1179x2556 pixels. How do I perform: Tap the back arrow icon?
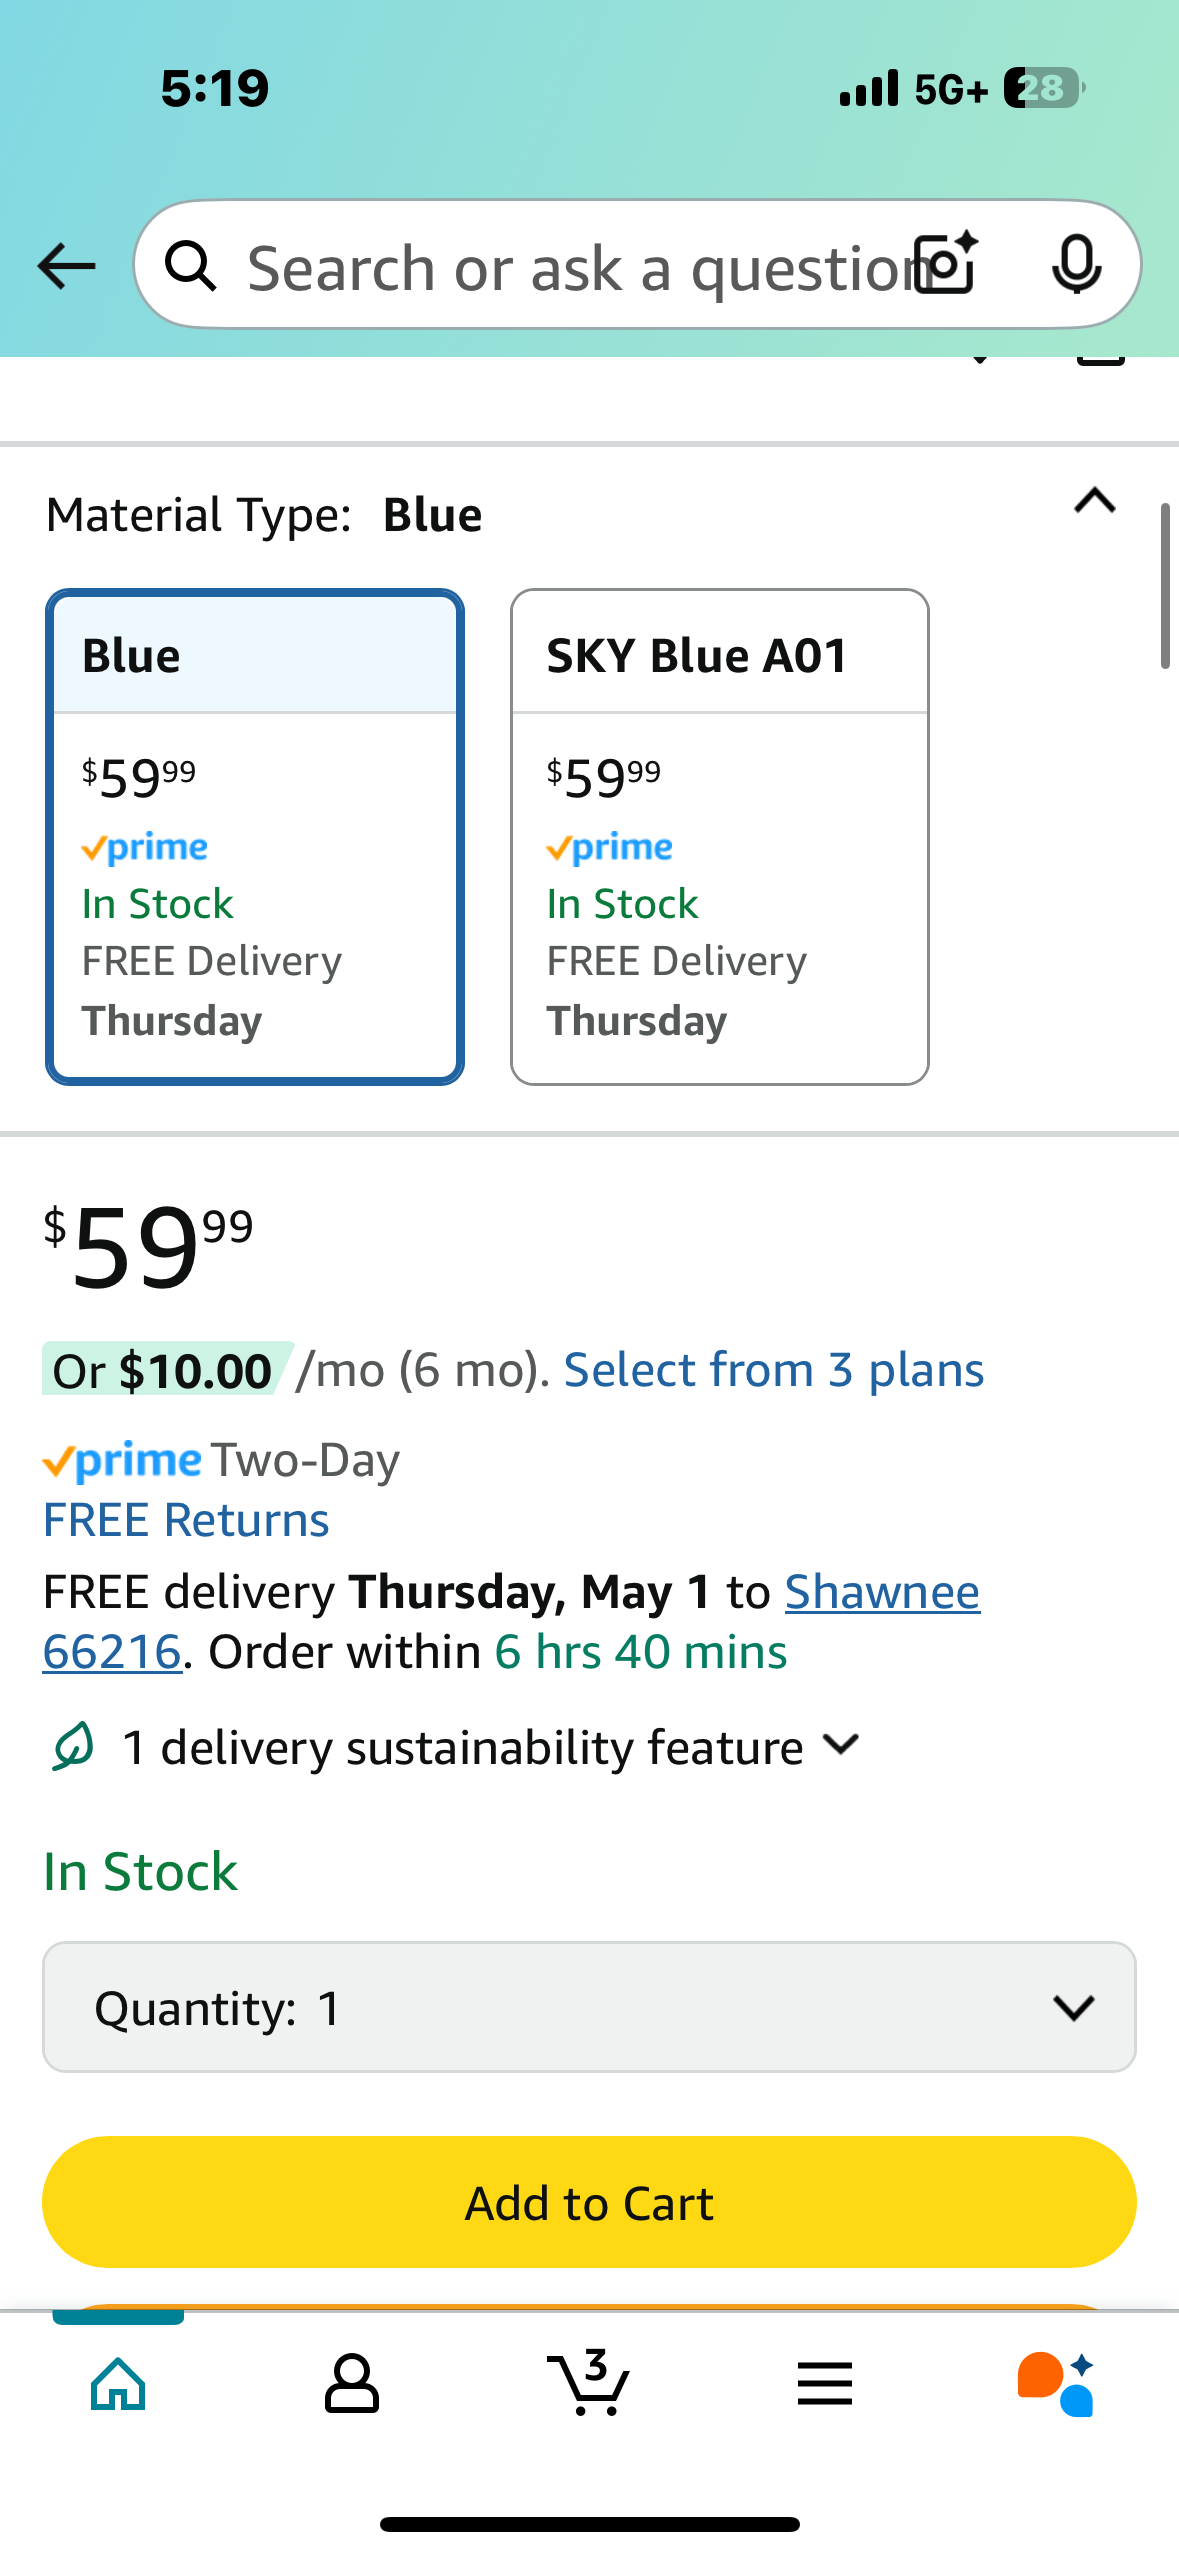(66, 266)
